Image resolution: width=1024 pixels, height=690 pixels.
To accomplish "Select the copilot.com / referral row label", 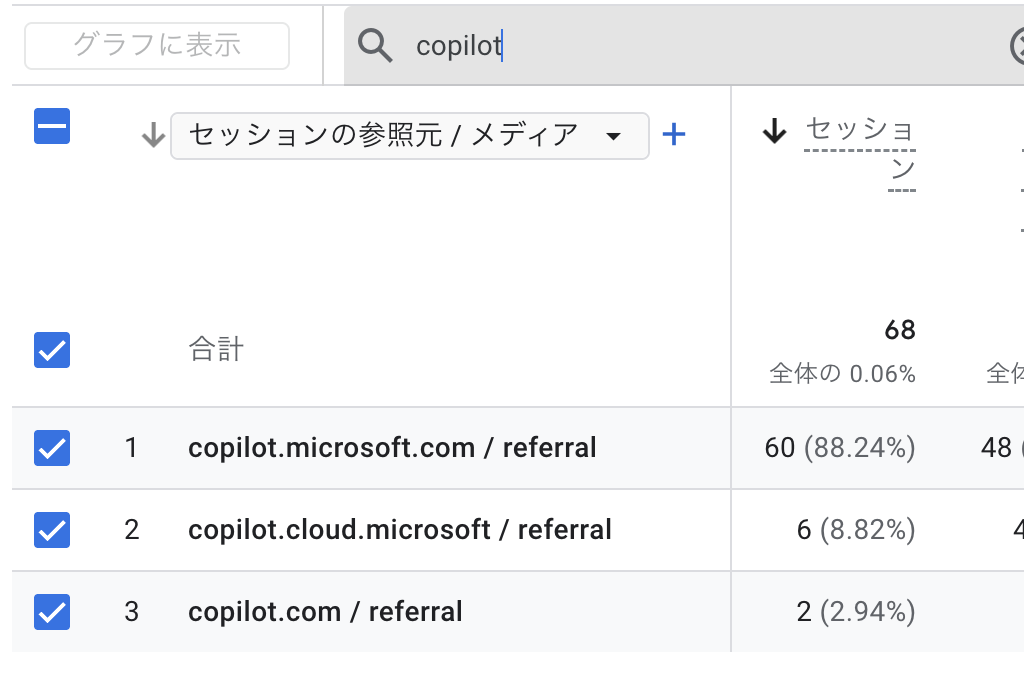I will coord(325,612).
